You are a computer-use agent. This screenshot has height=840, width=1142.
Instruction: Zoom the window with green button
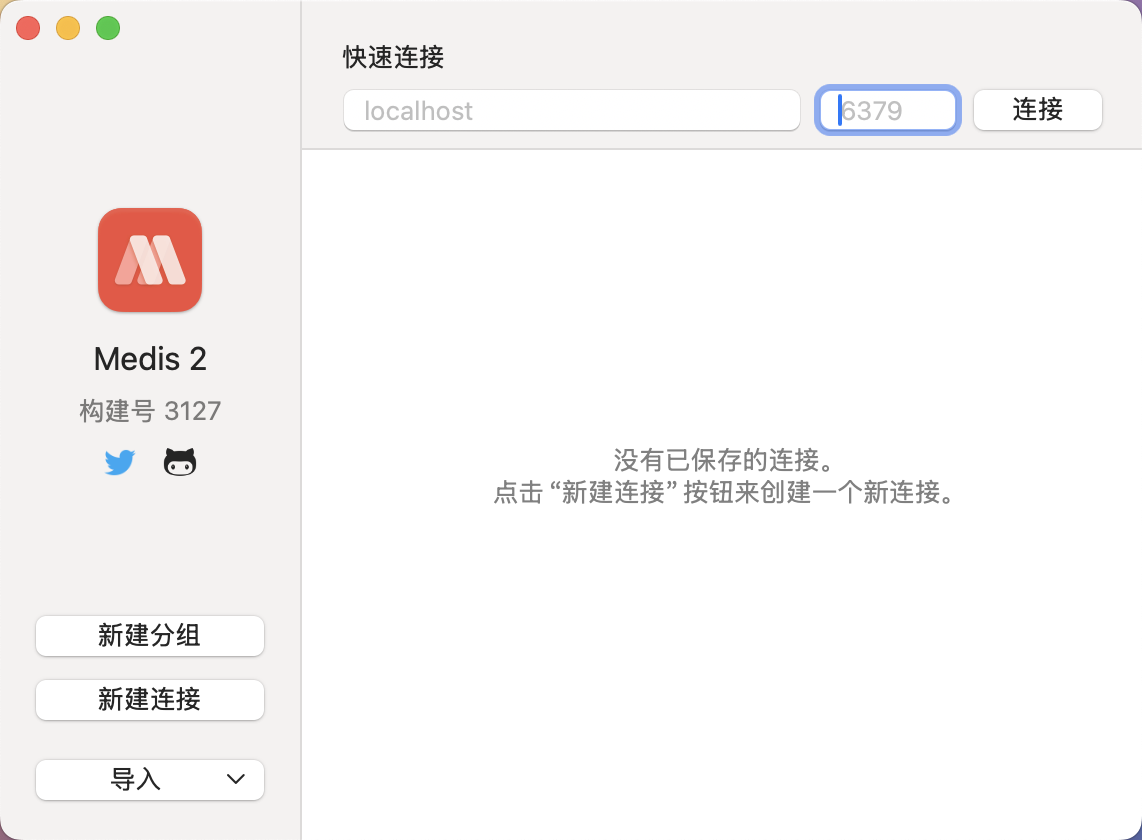(x=108, y=28)
